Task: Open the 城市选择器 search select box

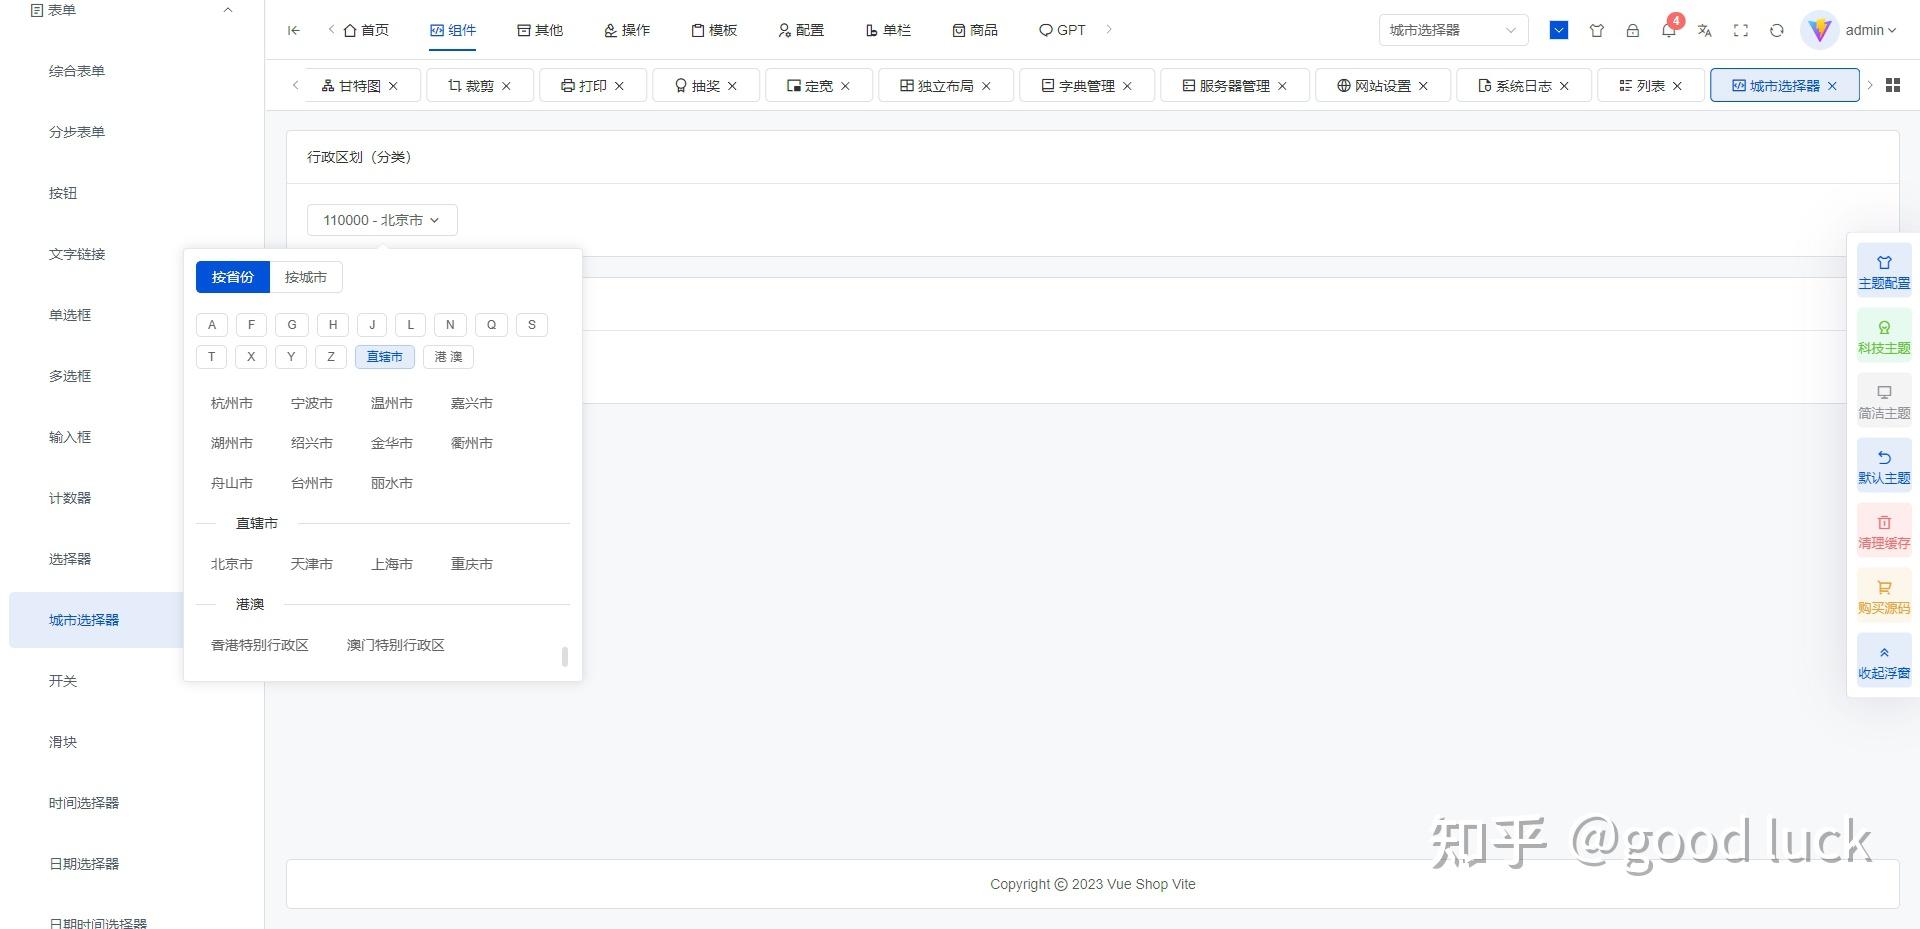Action: point(1454,30)
